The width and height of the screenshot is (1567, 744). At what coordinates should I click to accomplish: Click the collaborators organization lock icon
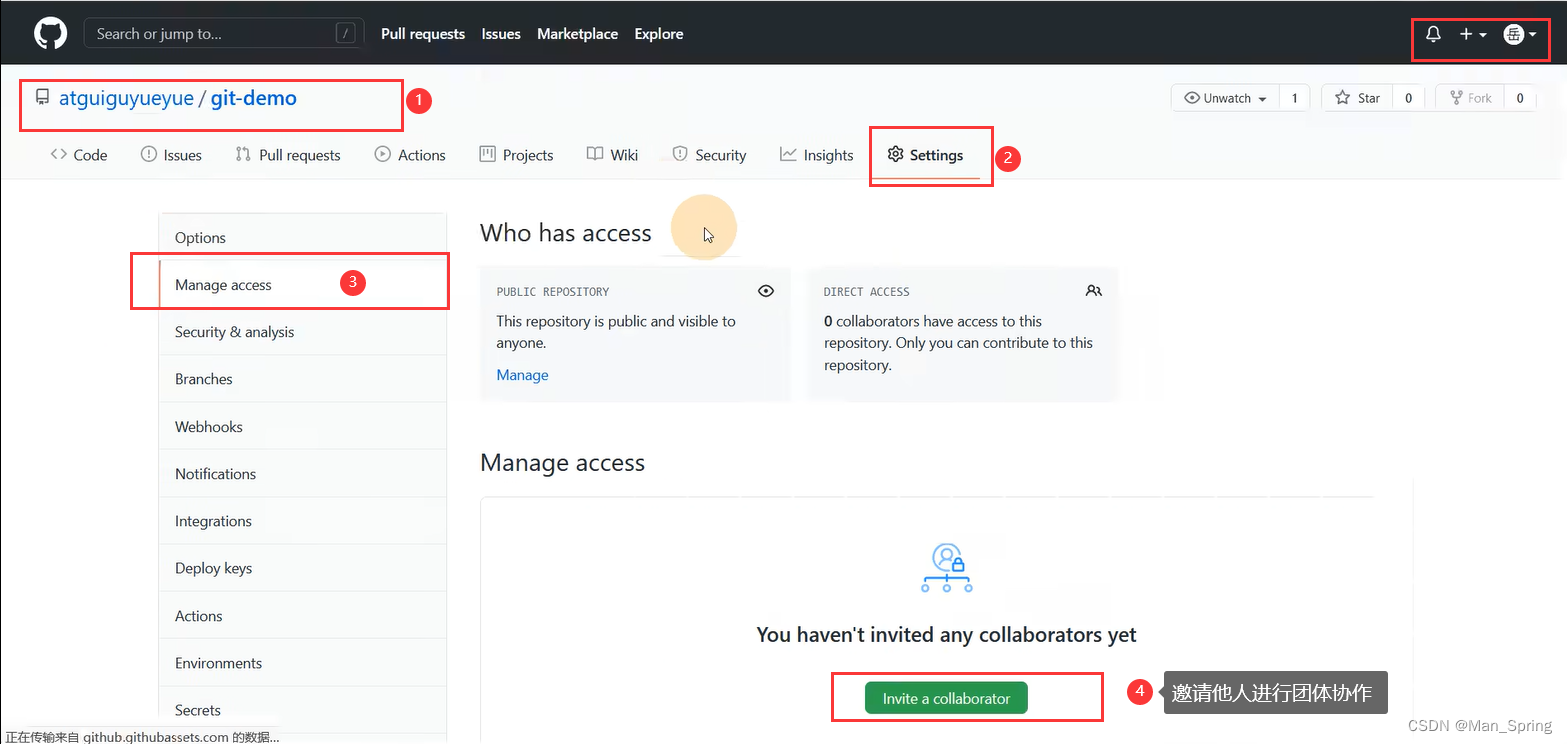[946, 567]
